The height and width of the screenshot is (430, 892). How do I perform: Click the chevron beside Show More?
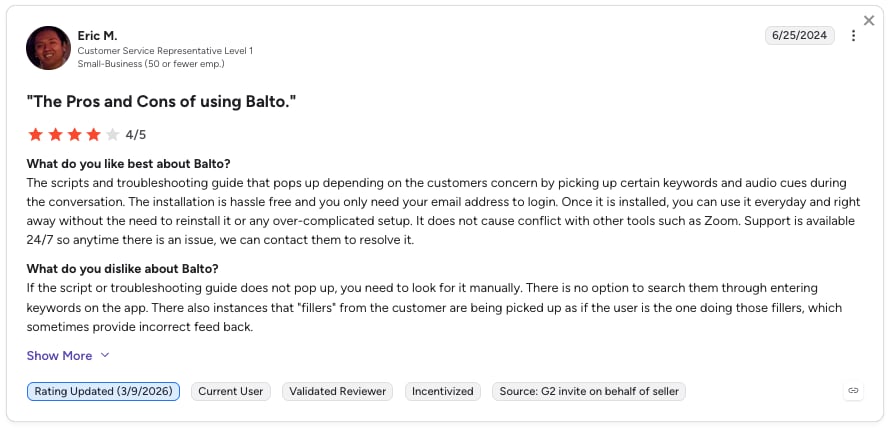105,355
